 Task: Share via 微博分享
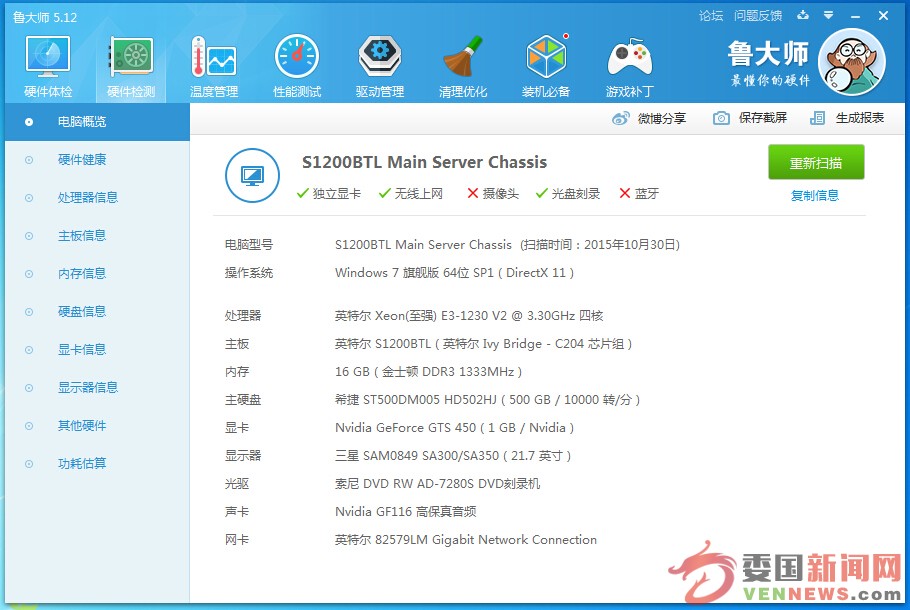[649, 118]
